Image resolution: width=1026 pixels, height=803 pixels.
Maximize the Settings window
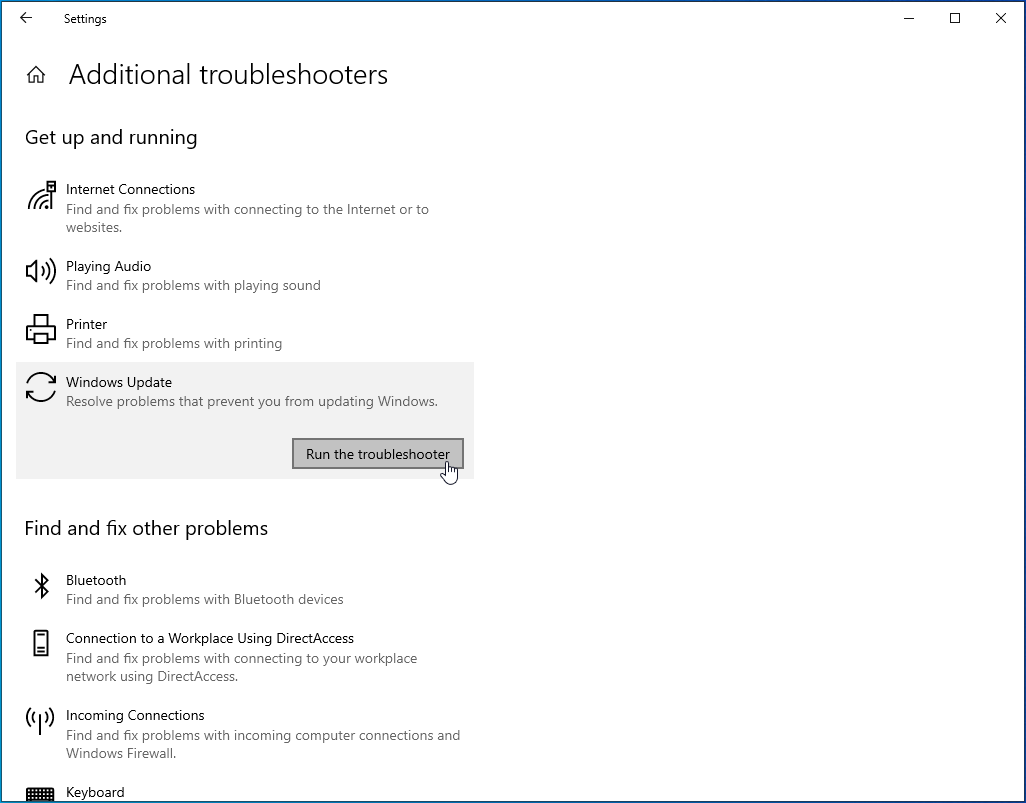955,18
